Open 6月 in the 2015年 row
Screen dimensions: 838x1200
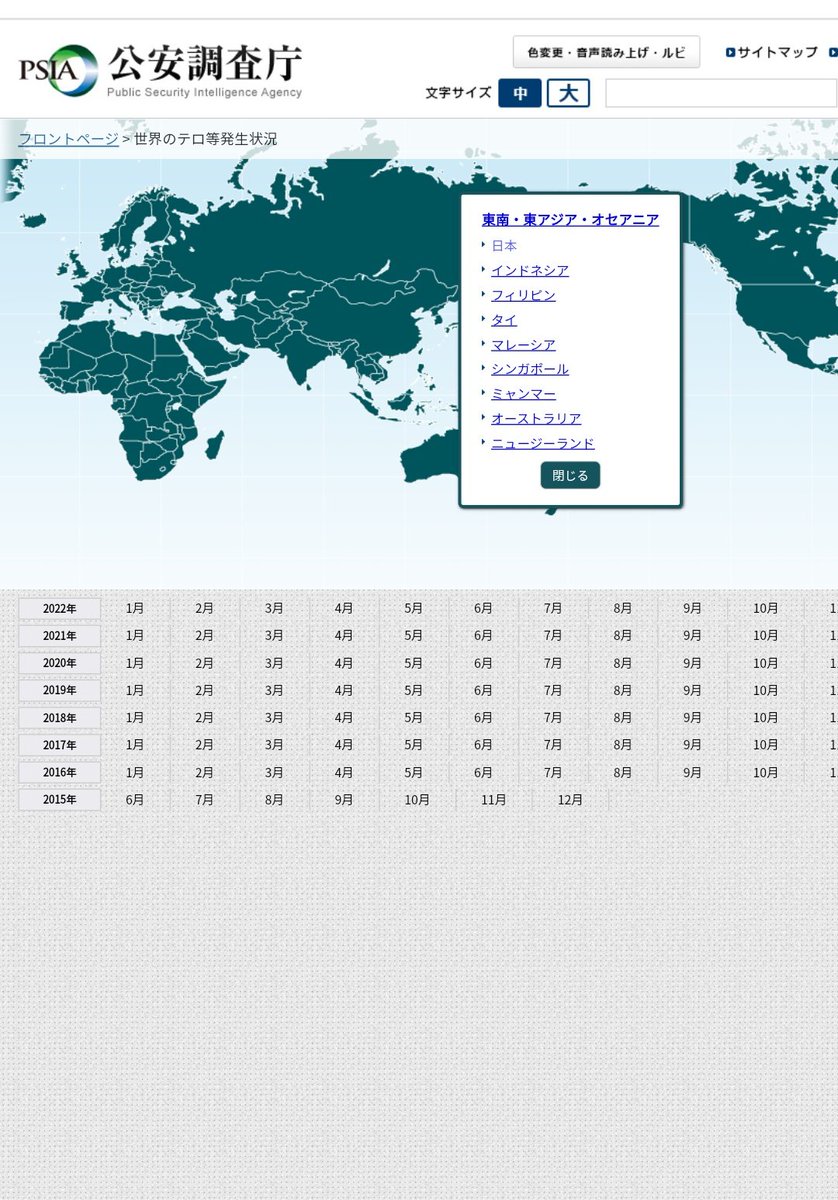click(135, 800)
